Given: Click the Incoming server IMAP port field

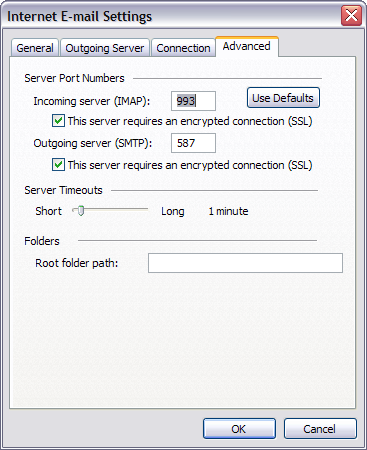Looking at the screenshot, I should point(193,101).
